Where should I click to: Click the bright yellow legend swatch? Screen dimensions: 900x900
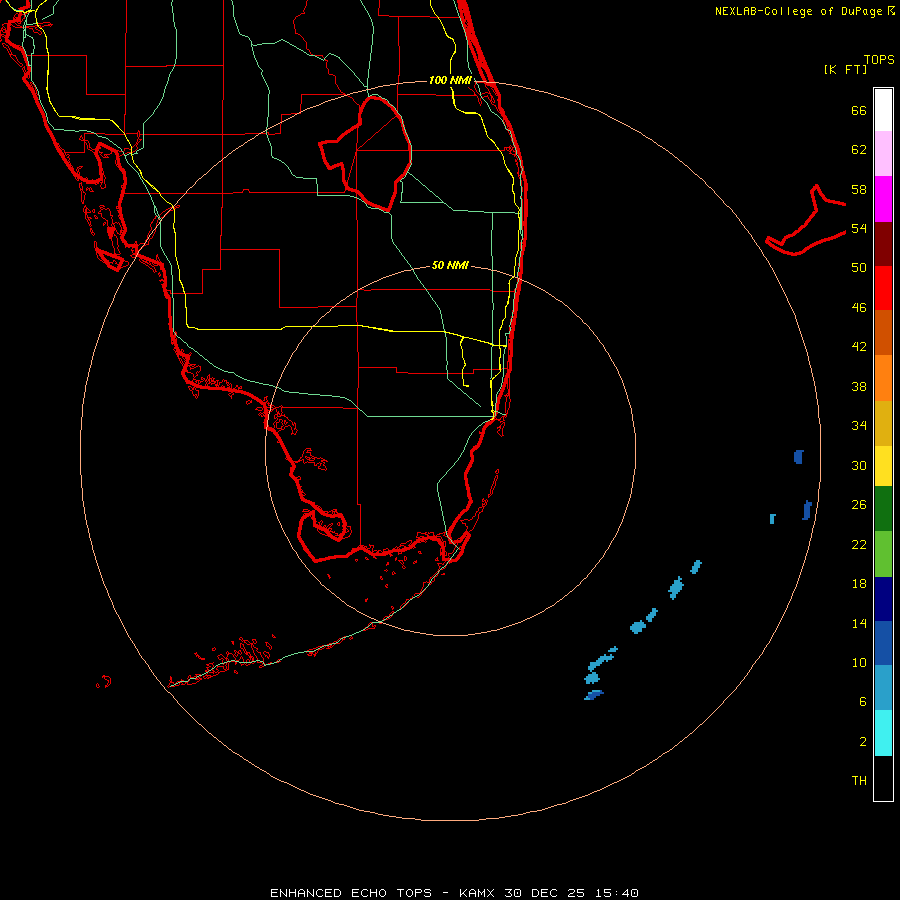883,466
